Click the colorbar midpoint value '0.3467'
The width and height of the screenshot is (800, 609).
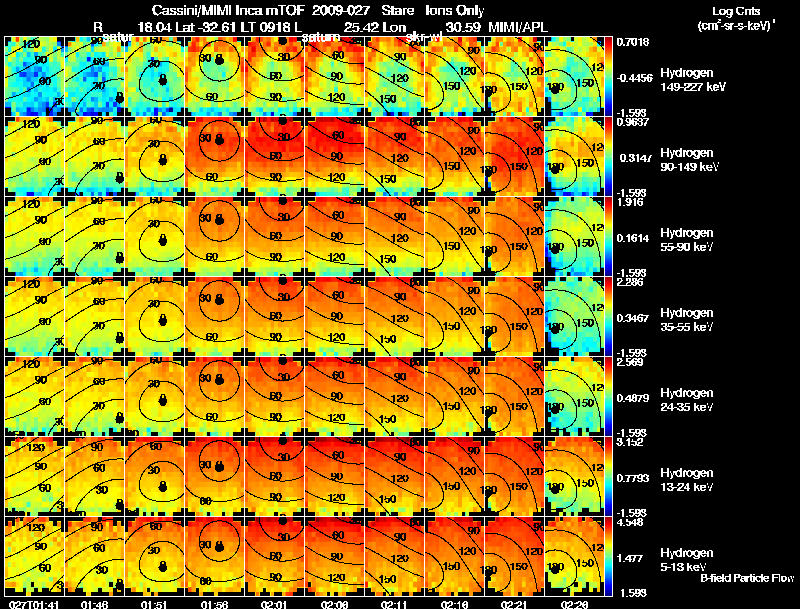click(x=633, y=318)
